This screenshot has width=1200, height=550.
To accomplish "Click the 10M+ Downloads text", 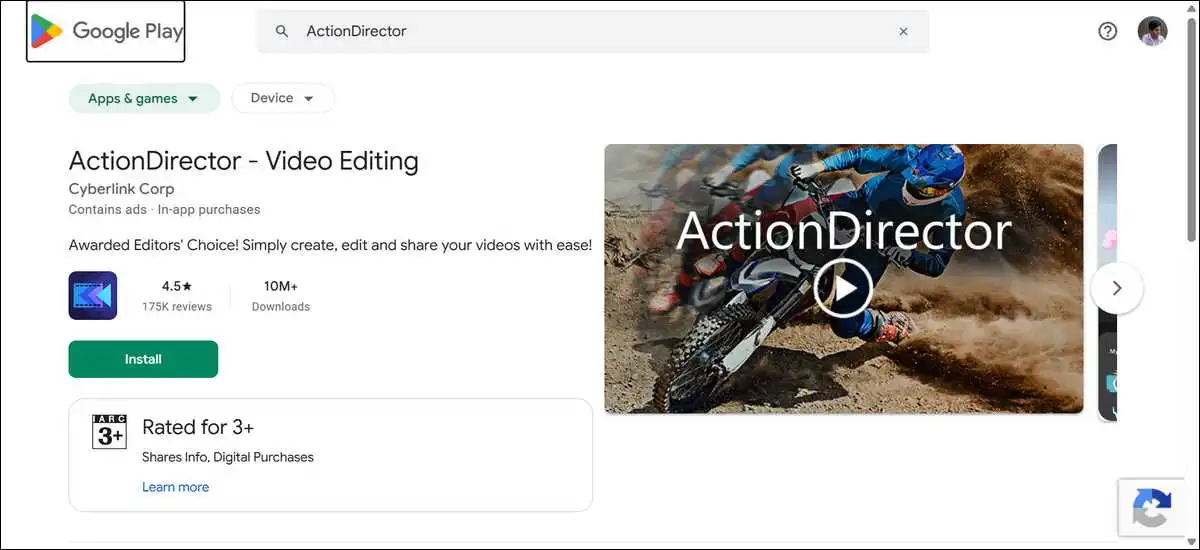I will (x=281, y=296).
